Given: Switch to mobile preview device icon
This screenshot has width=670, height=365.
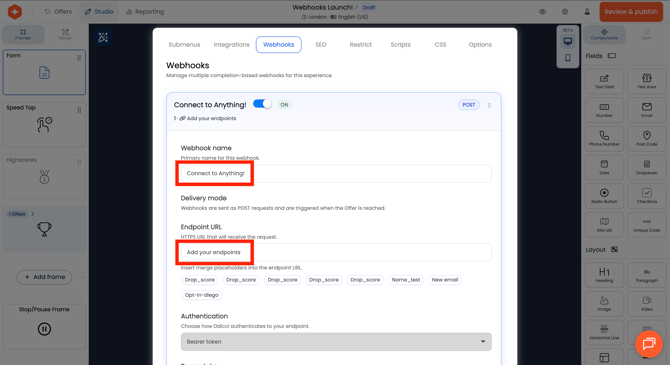Looking at the screenshot, I should (x=567, y=58).
